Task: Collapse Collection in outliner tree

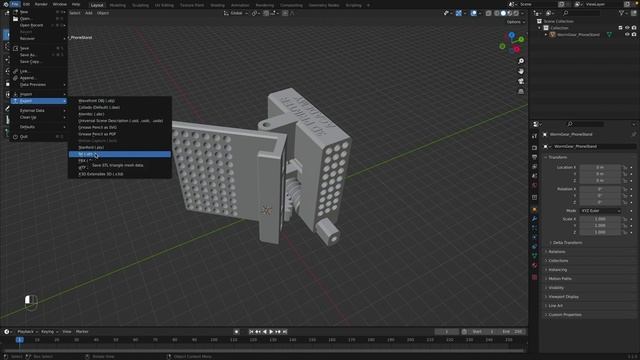Action: coord(540,28)
